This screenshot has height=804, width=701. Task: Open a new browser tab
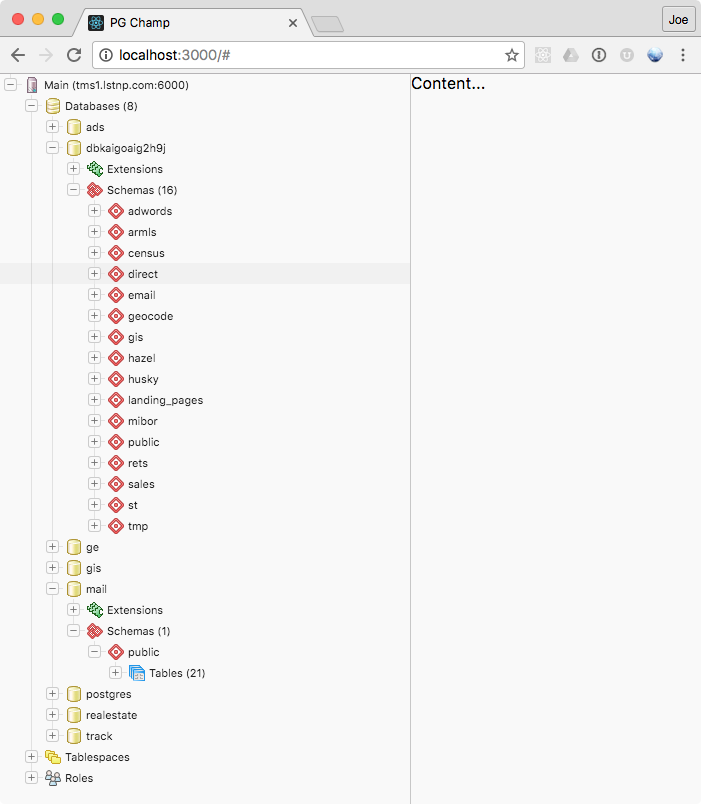point(327,24)
